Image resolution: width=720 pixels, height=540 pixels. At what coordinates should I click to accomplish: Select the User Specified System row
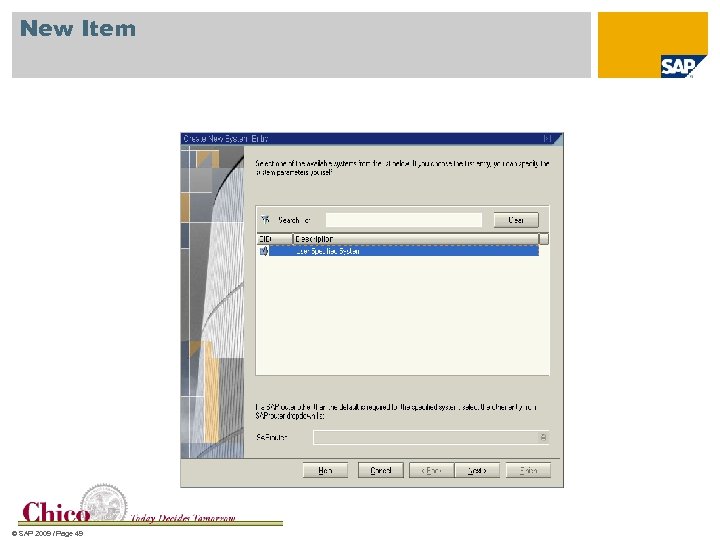click(399, 251)
